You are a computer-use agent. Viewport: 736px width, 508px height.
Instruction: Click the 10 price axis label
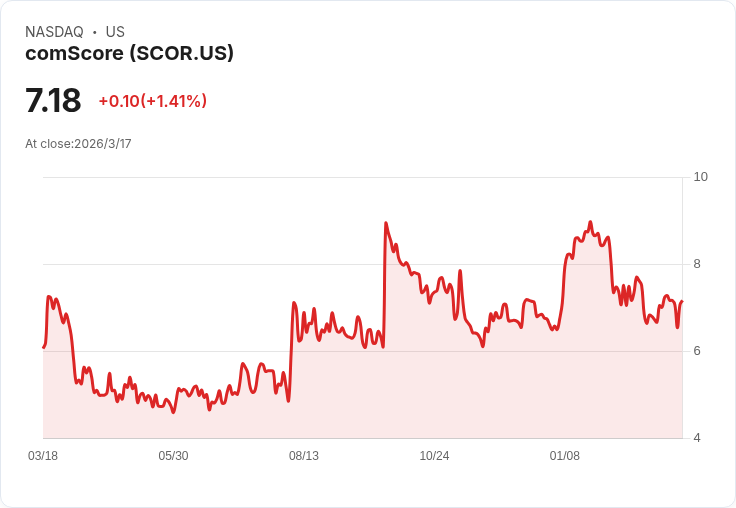[x=700, y=177]
